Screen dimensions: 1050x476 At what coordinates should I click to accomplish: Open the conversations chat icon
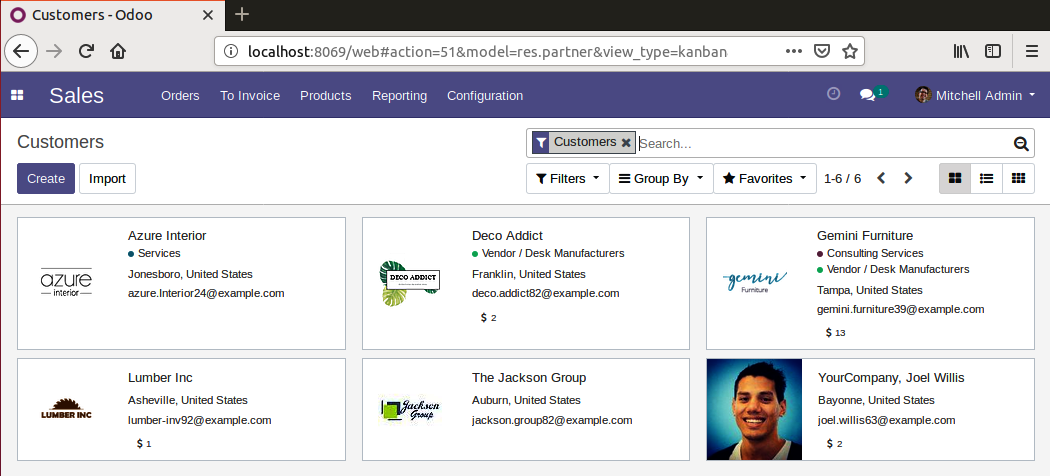click(868, 95)
